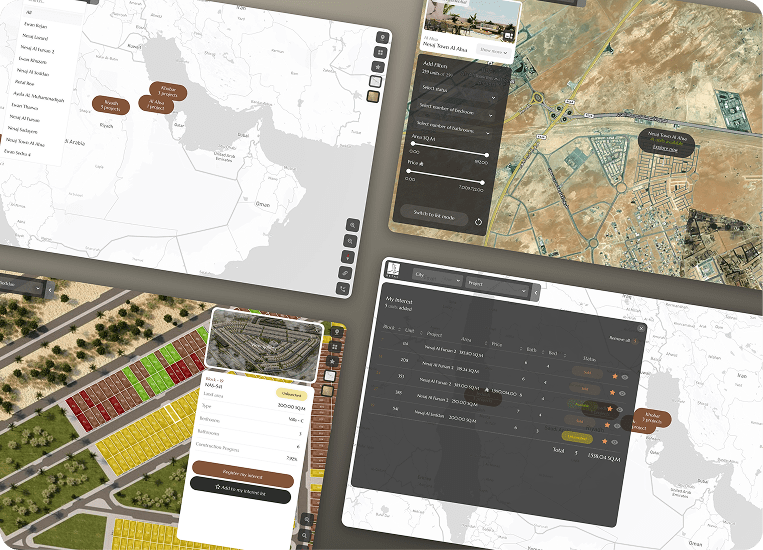763x550 pixels.
Task: Click the phone call icon on map
Action: tap(345, 288)
